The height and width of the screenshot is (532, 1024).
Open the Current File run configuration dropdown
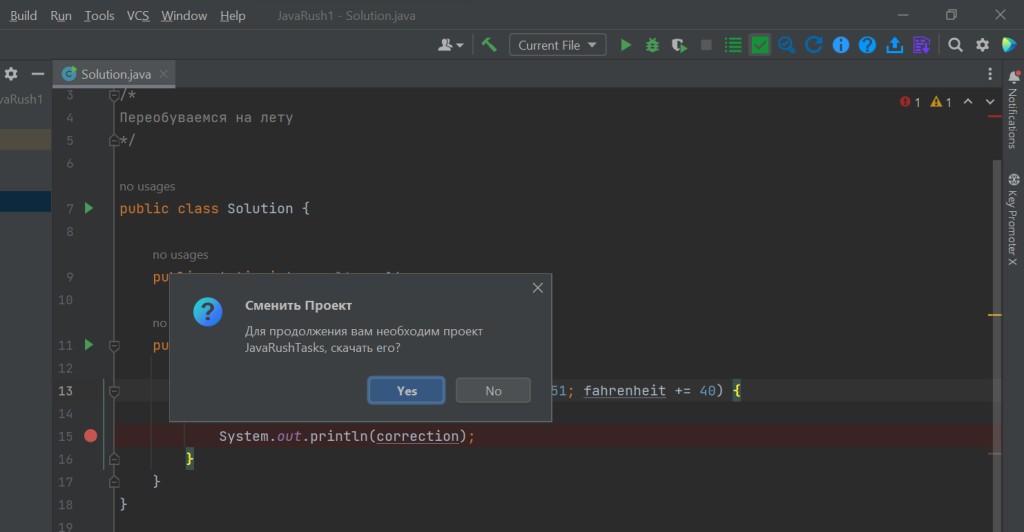coord(558,45)
